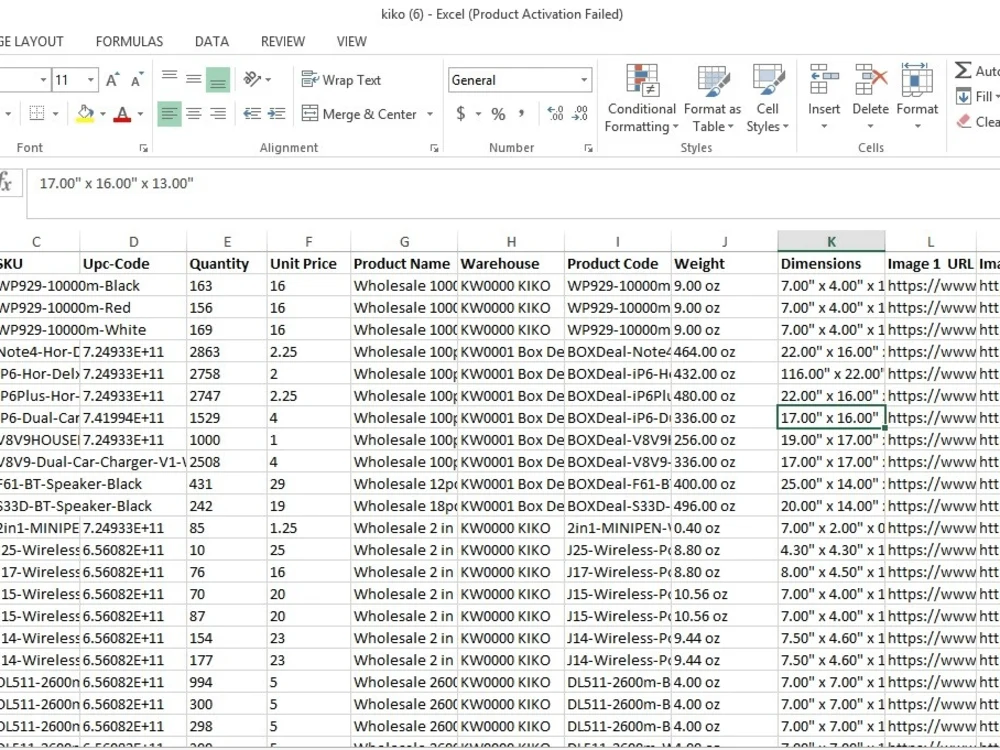Align the cell text to the right
Image resolution: width=1000 pixels, height=750 pixels.
click(217, 114)
